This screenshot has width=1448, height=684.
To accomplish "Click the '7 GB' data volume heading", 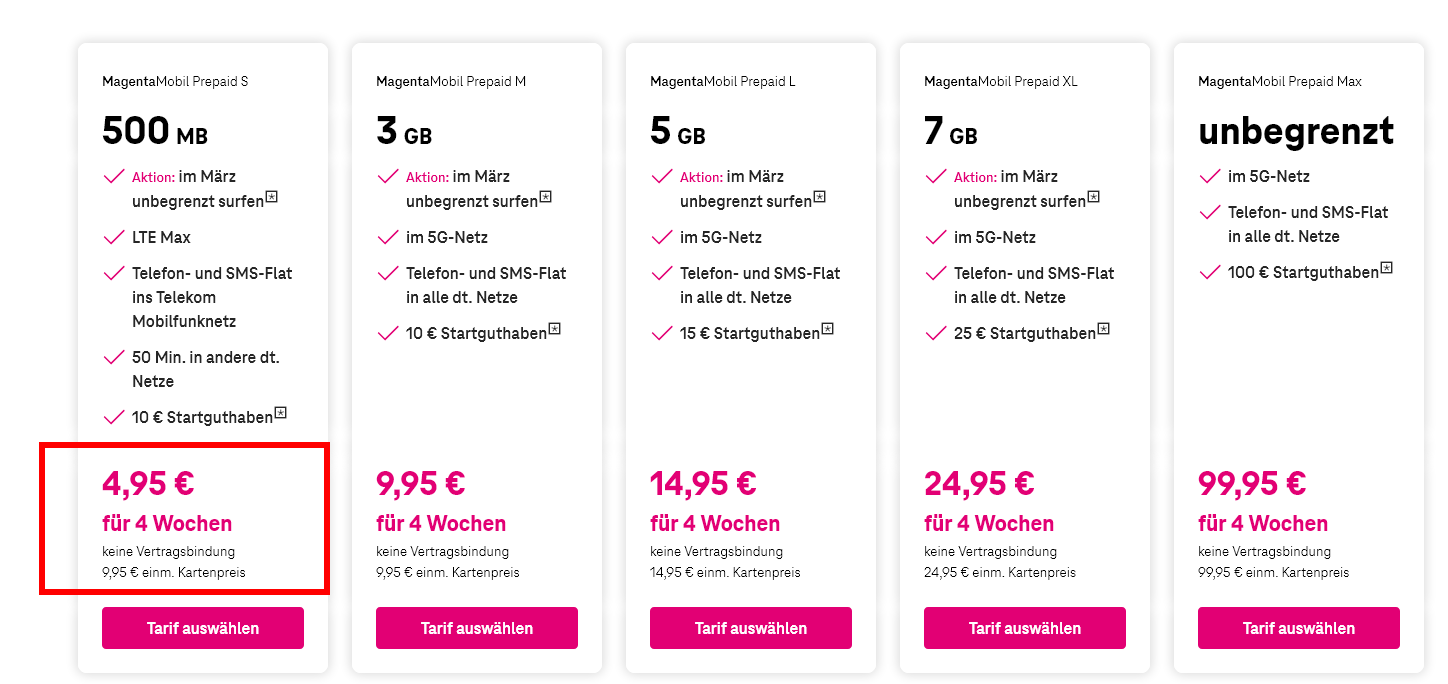I will tap(951, 132).
